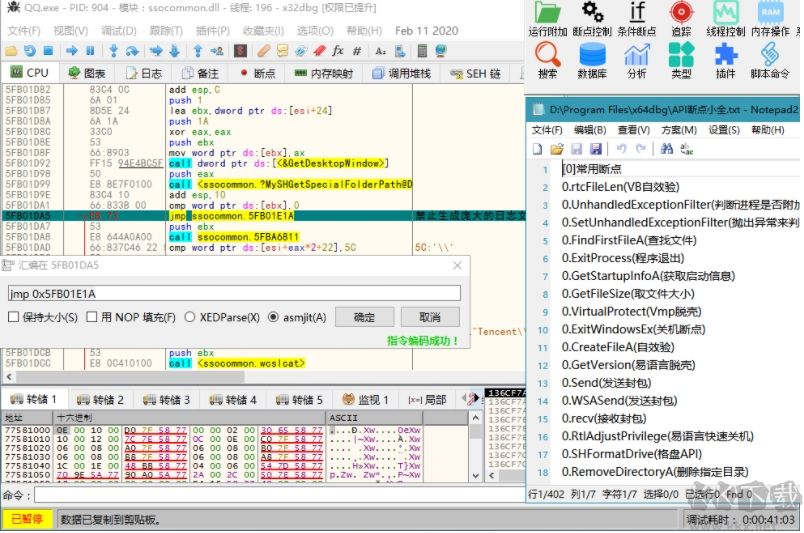Open 断点控制 gears icon
Image resolution: width=804 pixels, height=533 pixels.
pyautogui.click(x=593, y=13)
